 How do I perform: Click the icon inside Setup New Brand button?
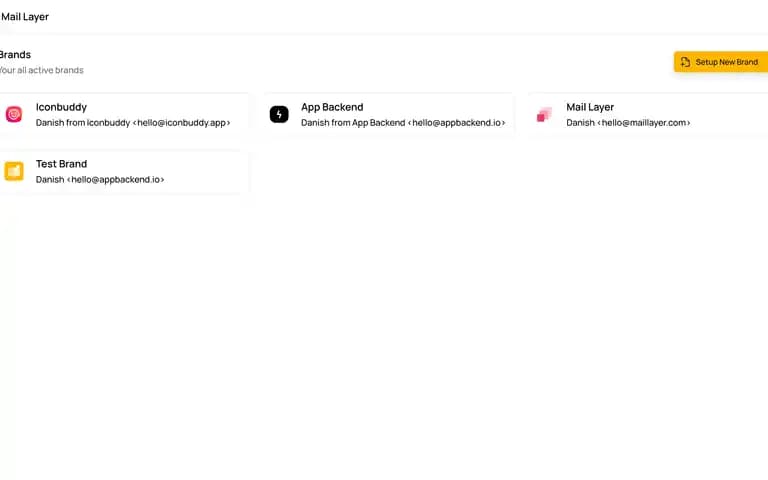point(685,62)
